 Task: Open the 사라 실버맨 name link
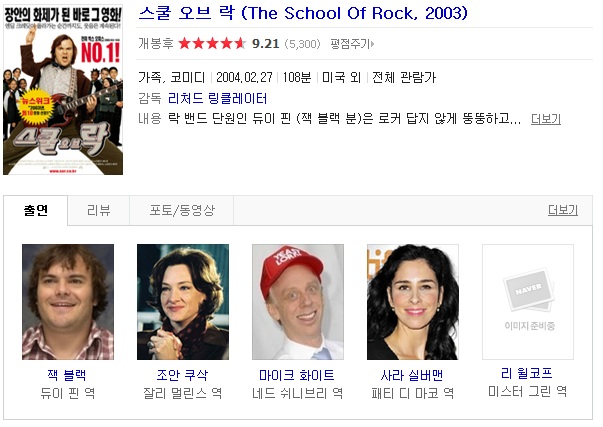click(x=412, y=375)
